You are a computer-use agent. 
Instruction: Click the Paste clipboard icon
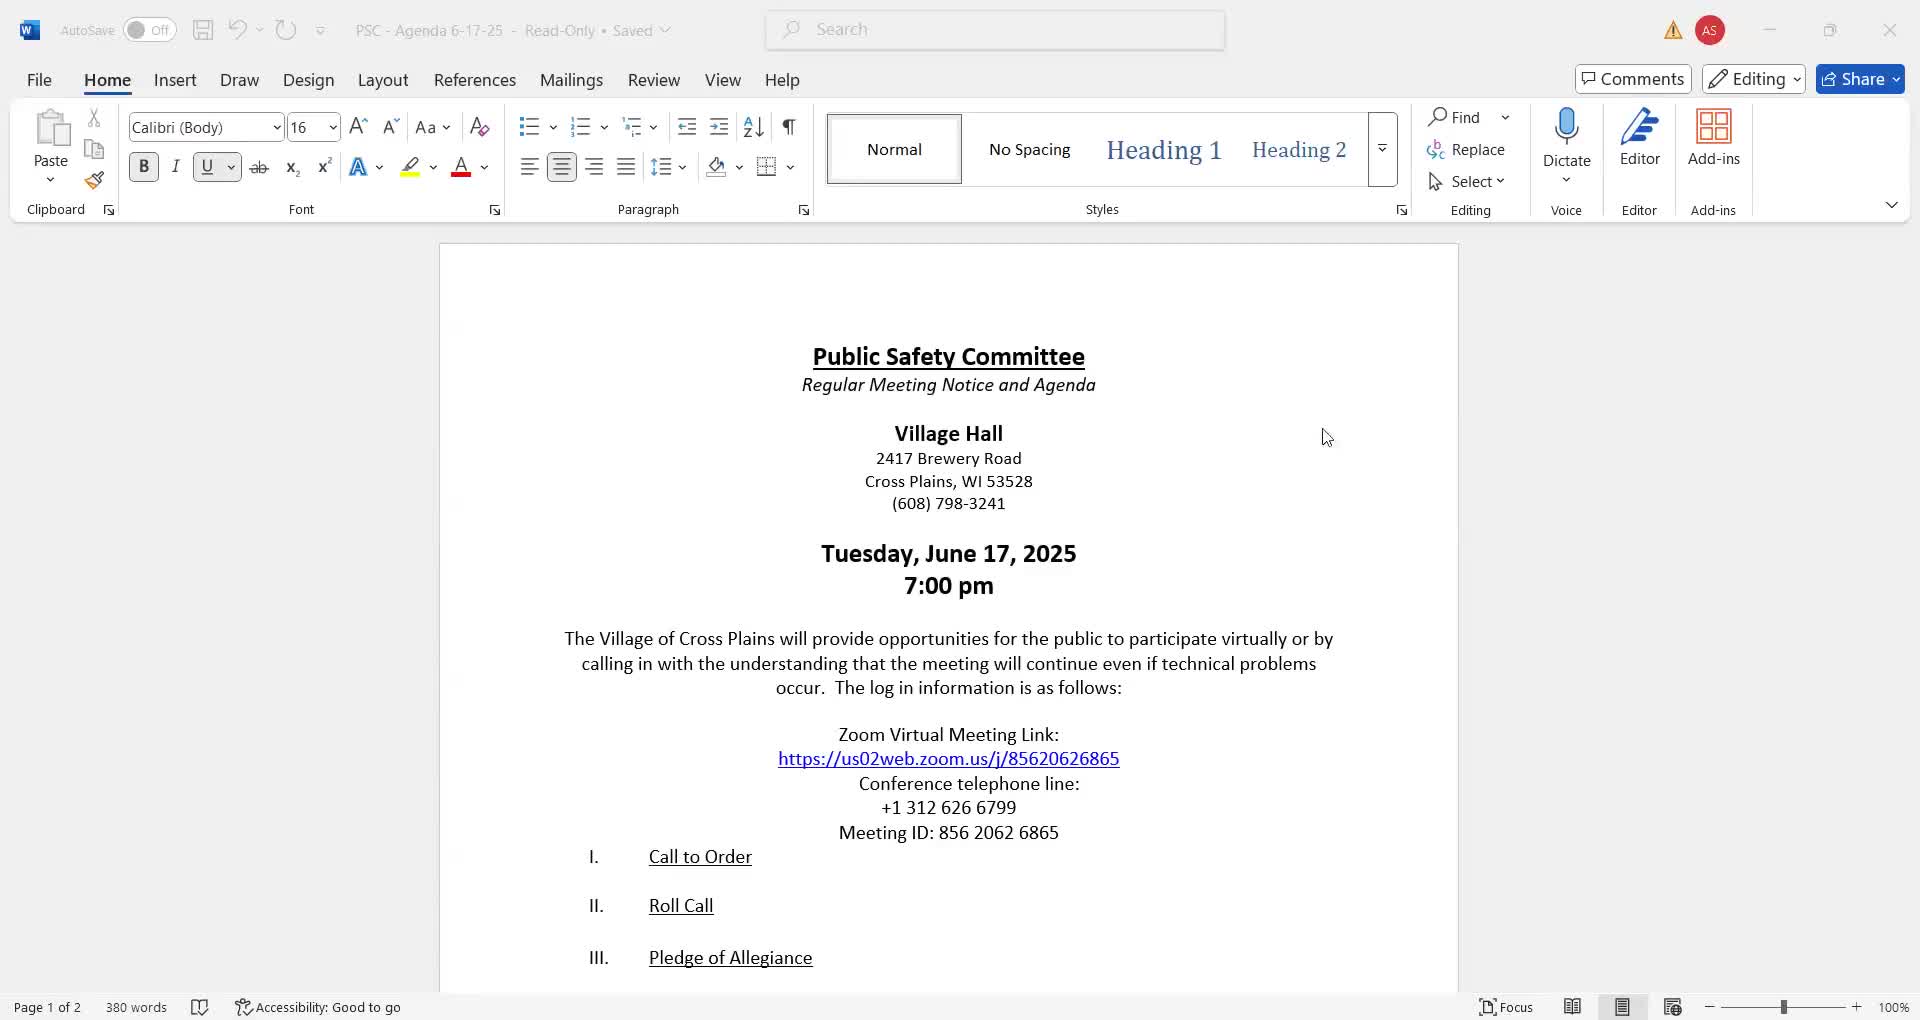[51, 129]
